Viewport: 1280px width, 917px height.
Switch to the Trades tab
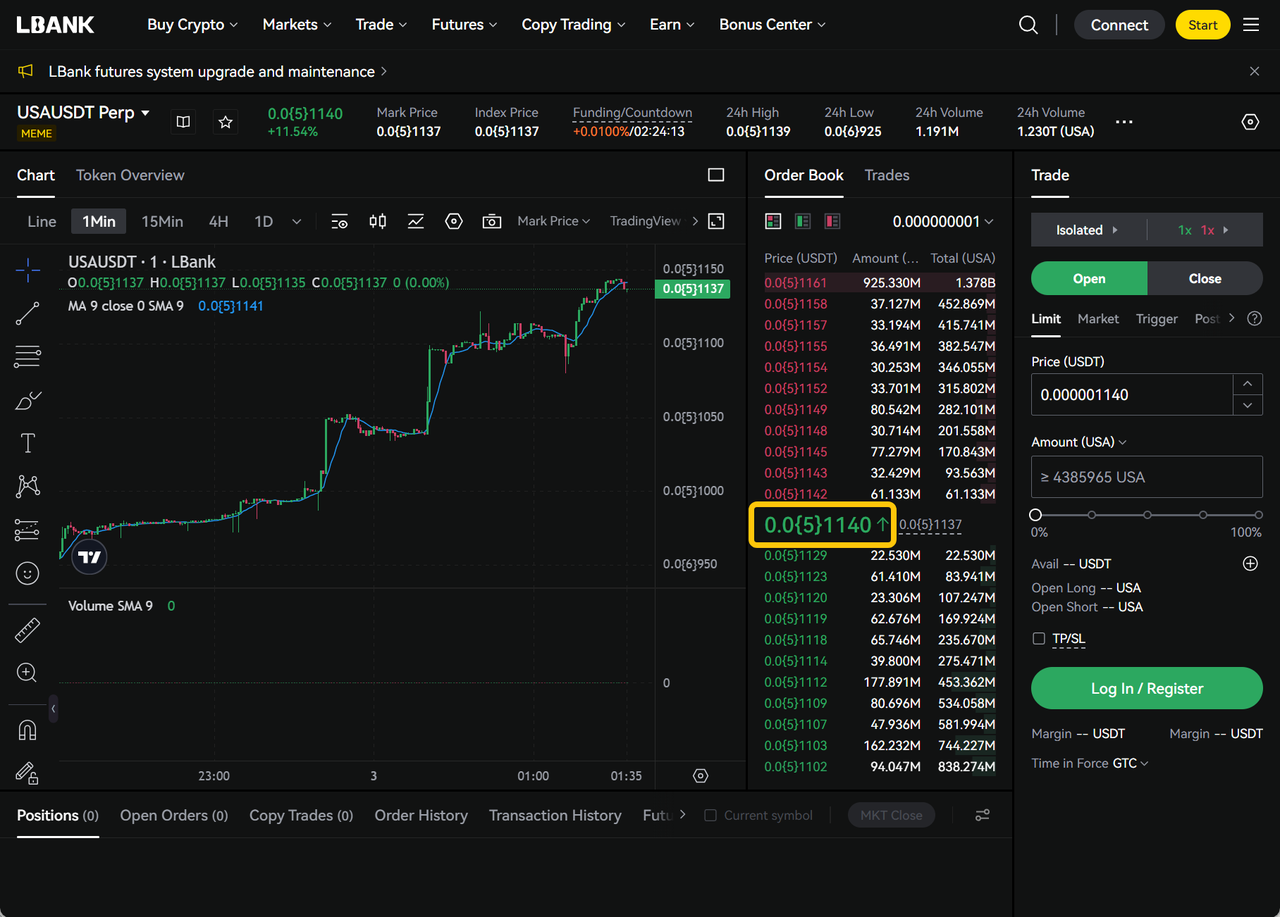point(886,175)
